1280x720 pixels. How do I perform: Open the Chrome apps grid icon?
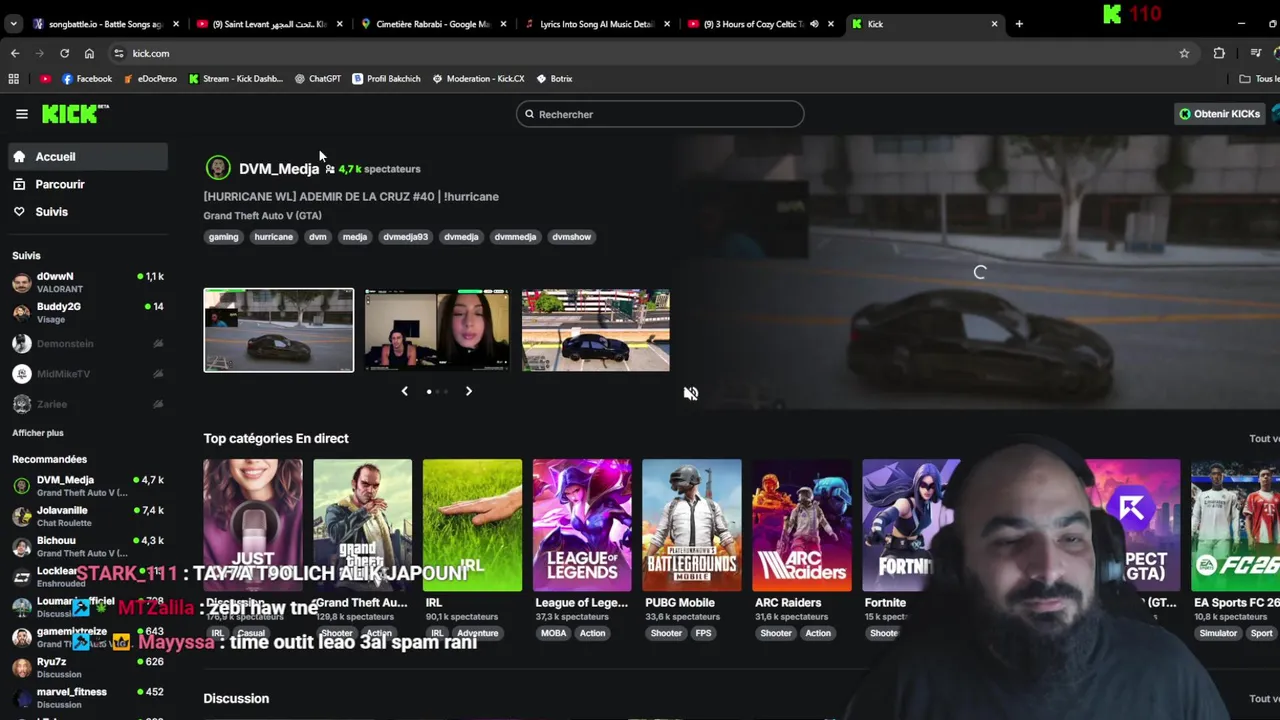14,78
